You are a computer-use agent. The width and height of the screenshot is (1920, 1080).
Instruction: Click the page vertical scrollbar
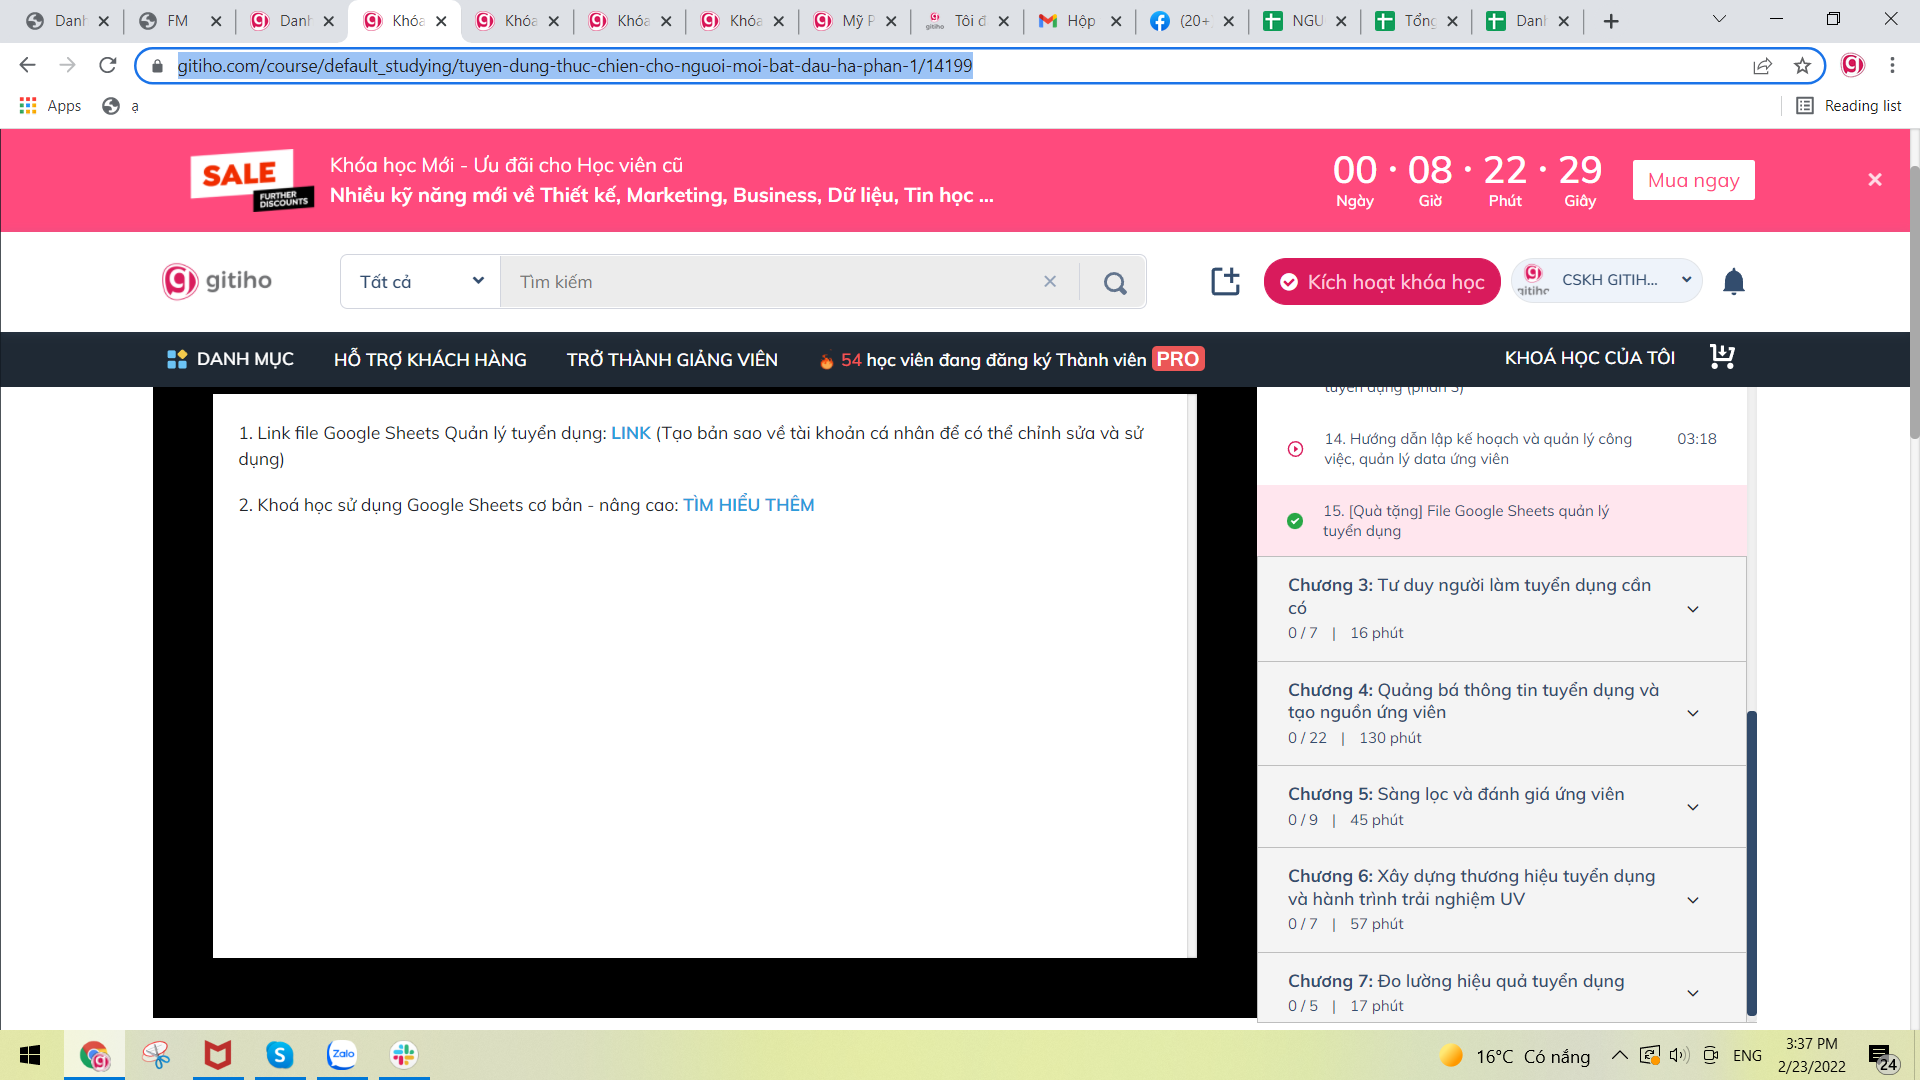point(1914,300)
